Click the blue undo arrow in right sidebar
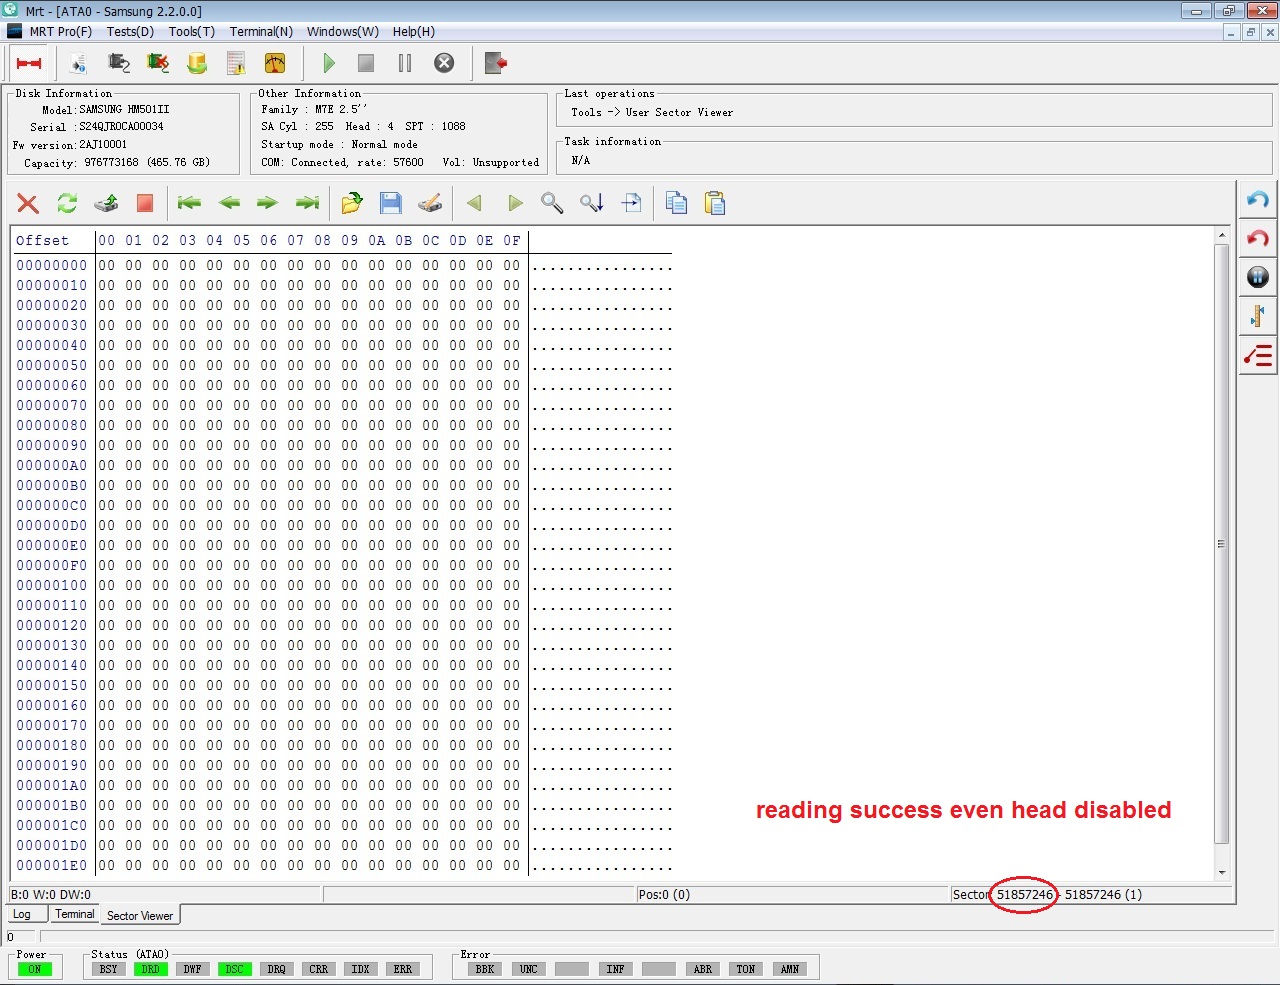The height and width of the screenshot is (985, 1280). point(1258,200)
